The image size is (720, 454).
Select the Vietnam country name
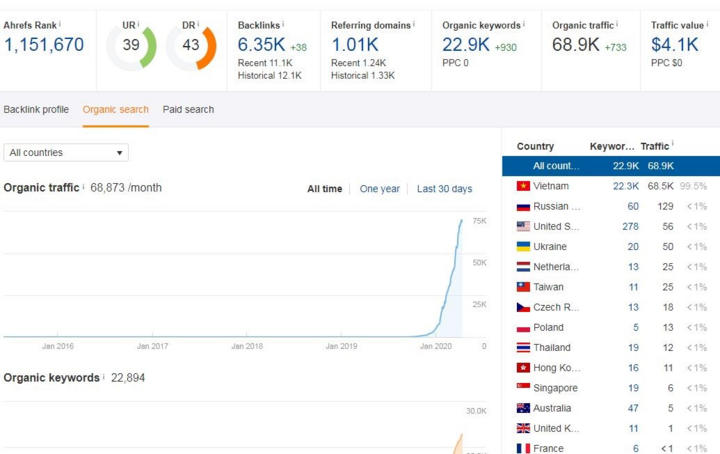click(551, 186)
